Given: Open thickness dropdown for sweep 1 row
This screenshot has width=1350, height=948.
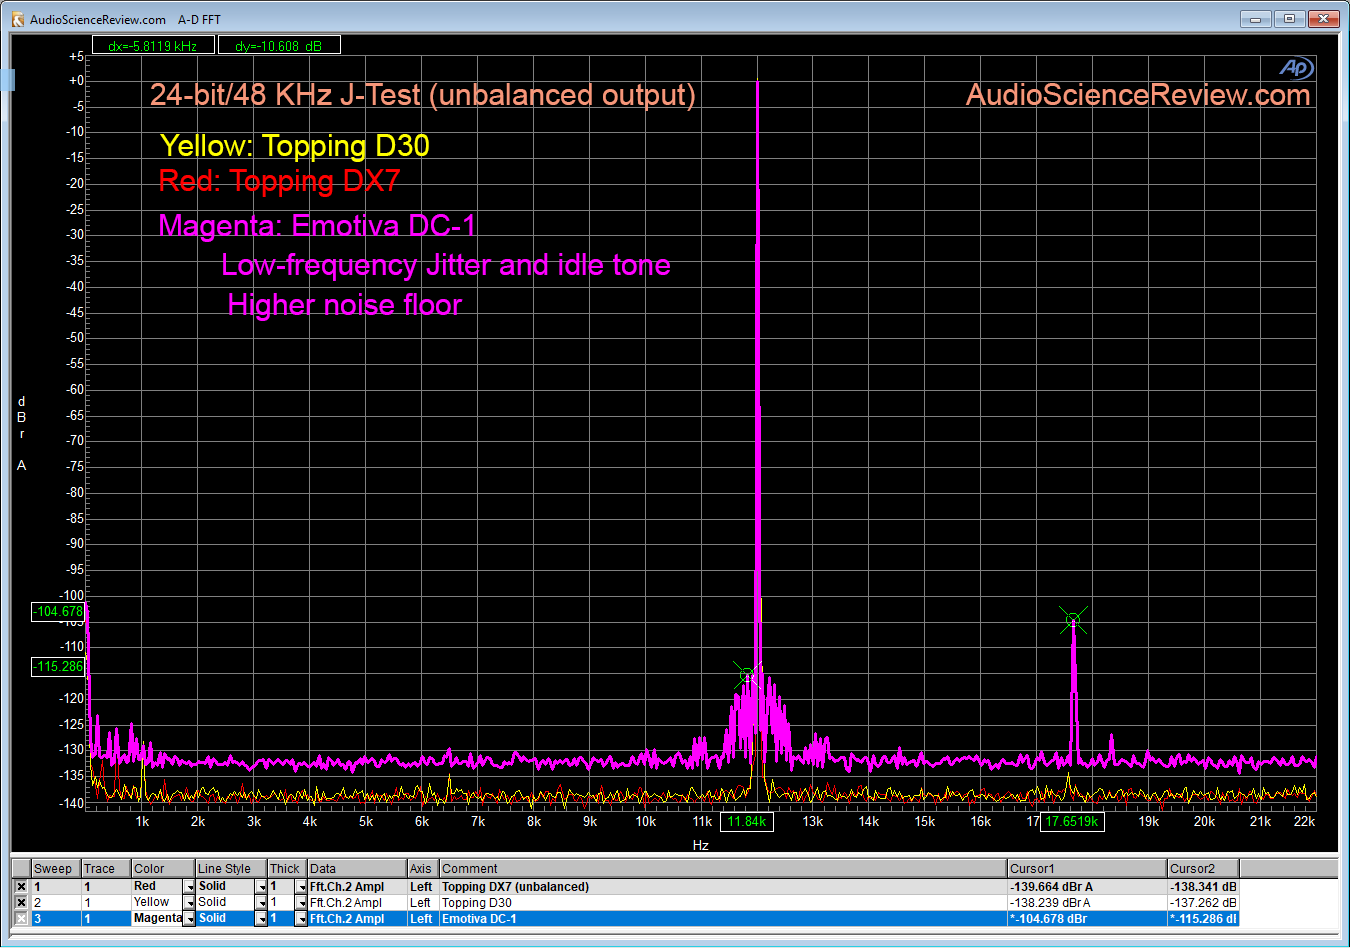Looking at the screenshot, I should coord(301,887).
